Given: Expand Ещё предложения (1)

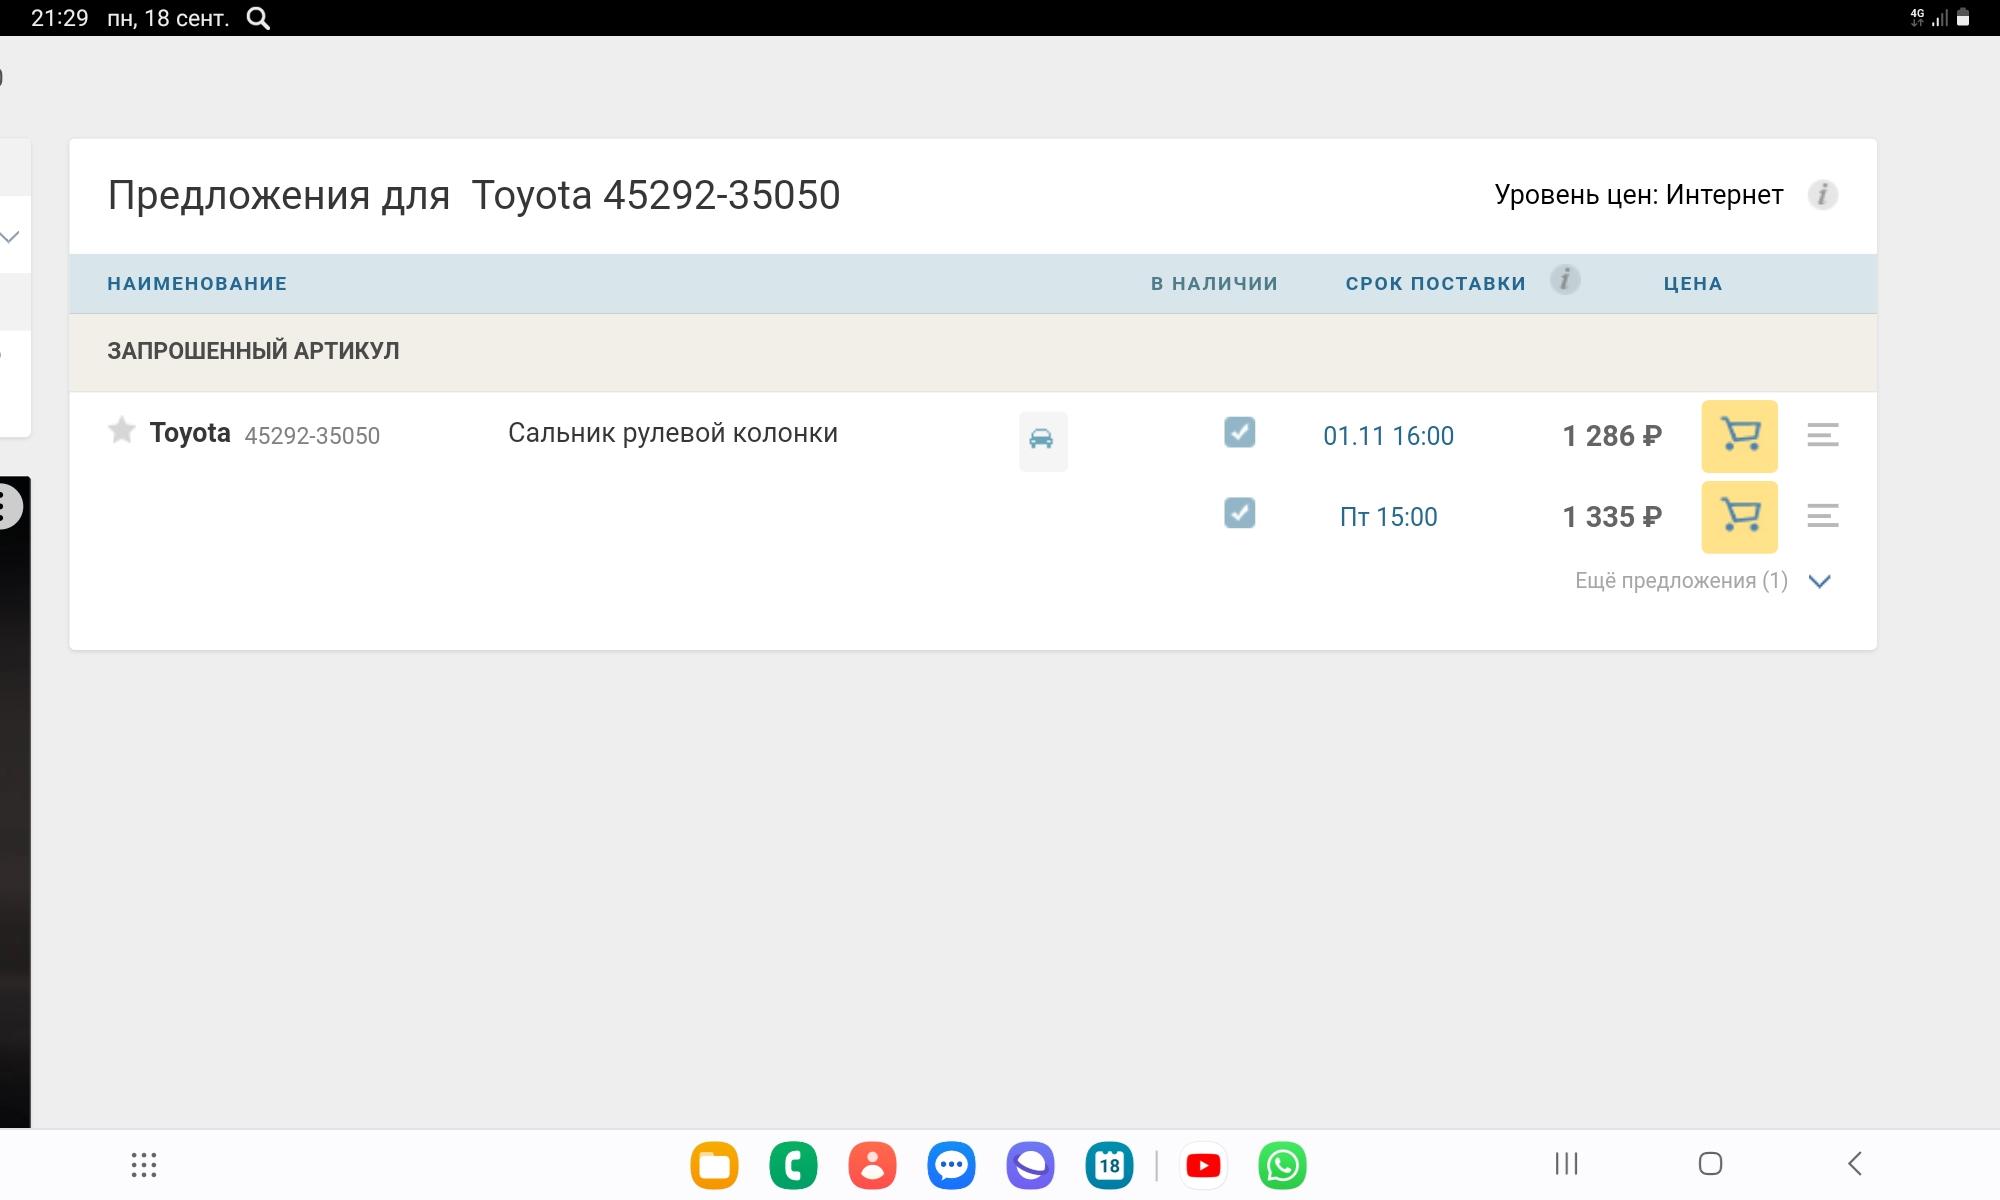Looking at the screenshot, I should (x=1703, y=581).
